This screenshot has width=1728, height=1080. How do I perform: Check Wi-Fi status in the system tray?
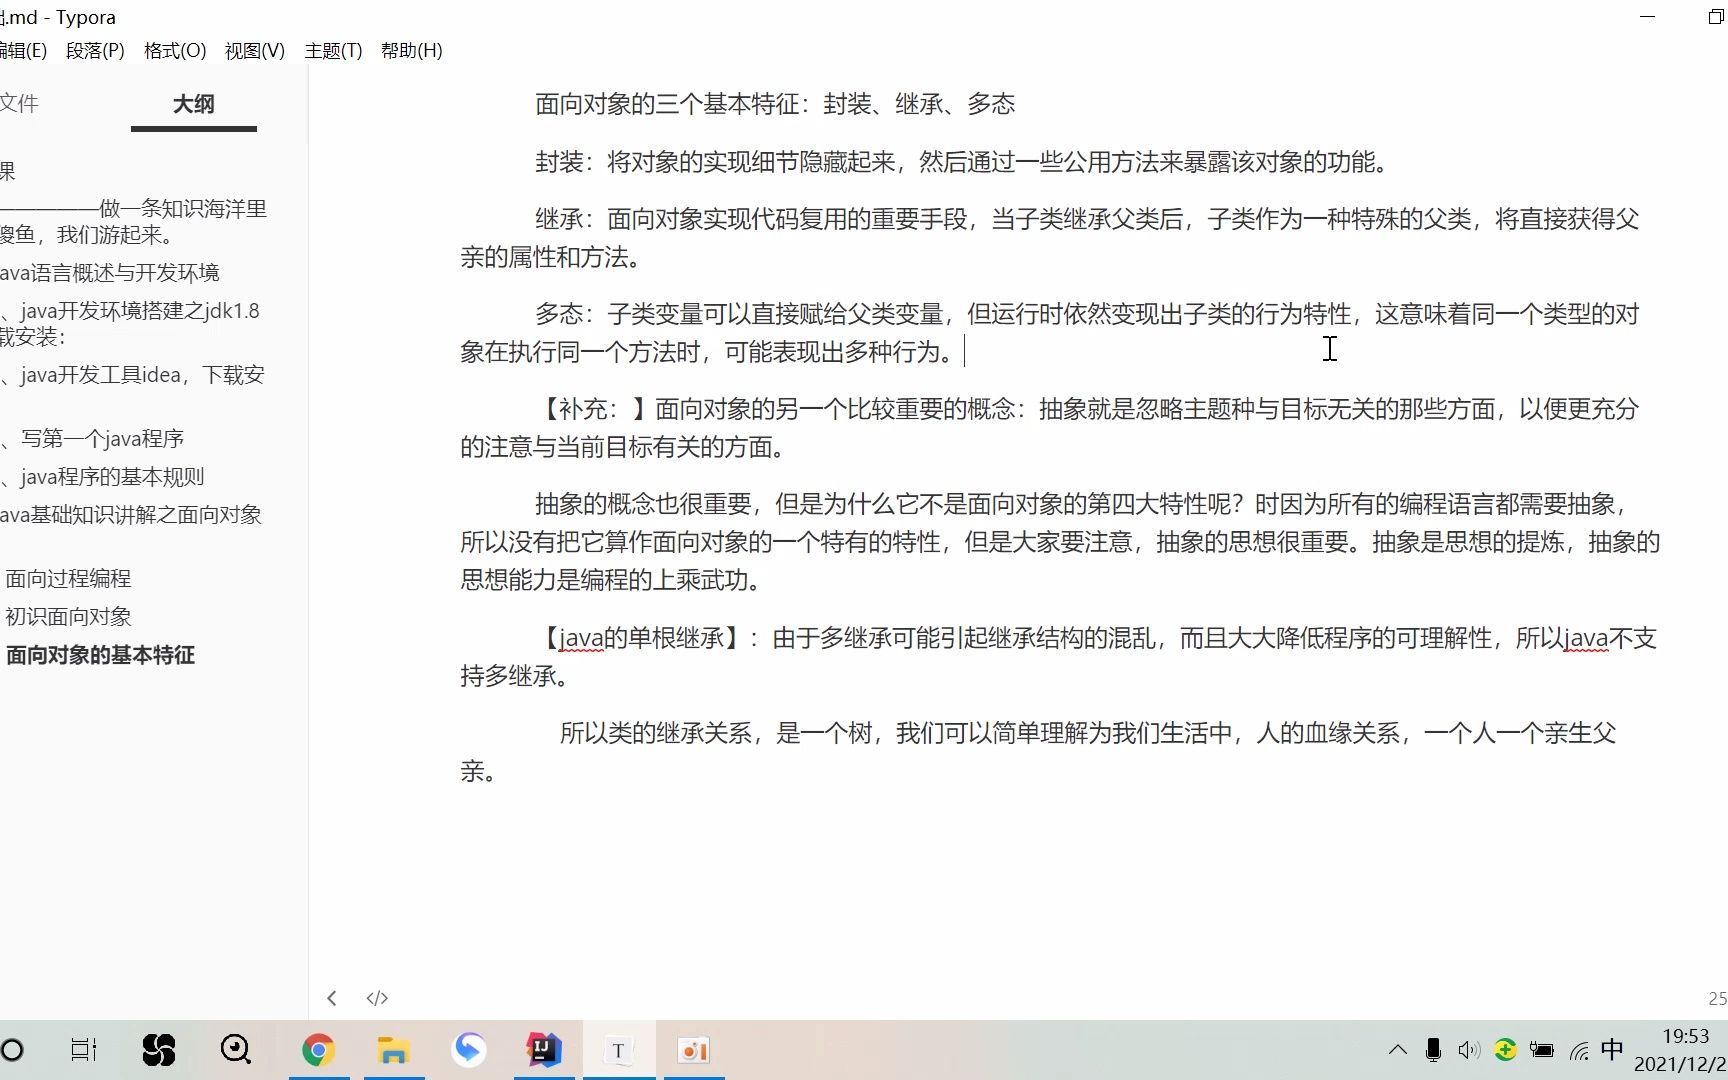(x=1578, y=1050)
